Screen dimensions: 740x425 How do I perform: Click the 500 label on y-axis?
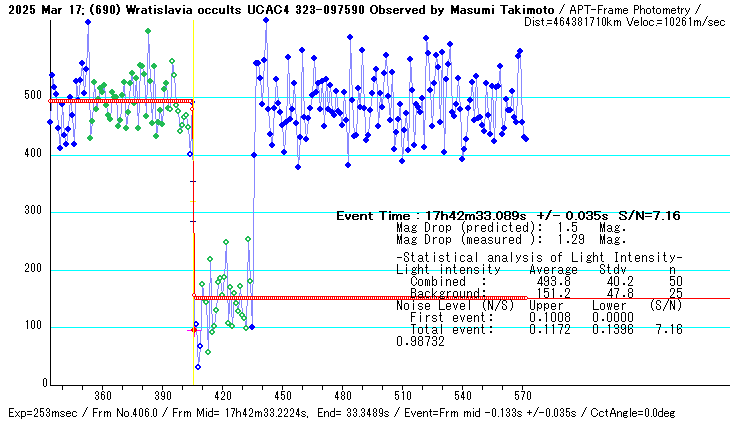click(x=35, y=97)
